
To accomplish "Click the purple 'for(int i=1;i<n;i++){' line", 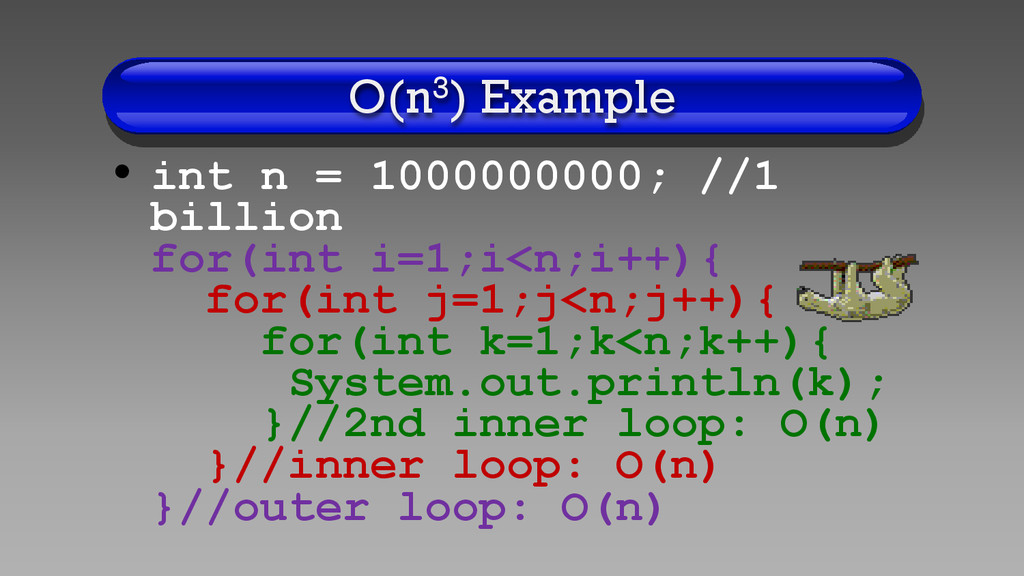I will tap(436, 259).
